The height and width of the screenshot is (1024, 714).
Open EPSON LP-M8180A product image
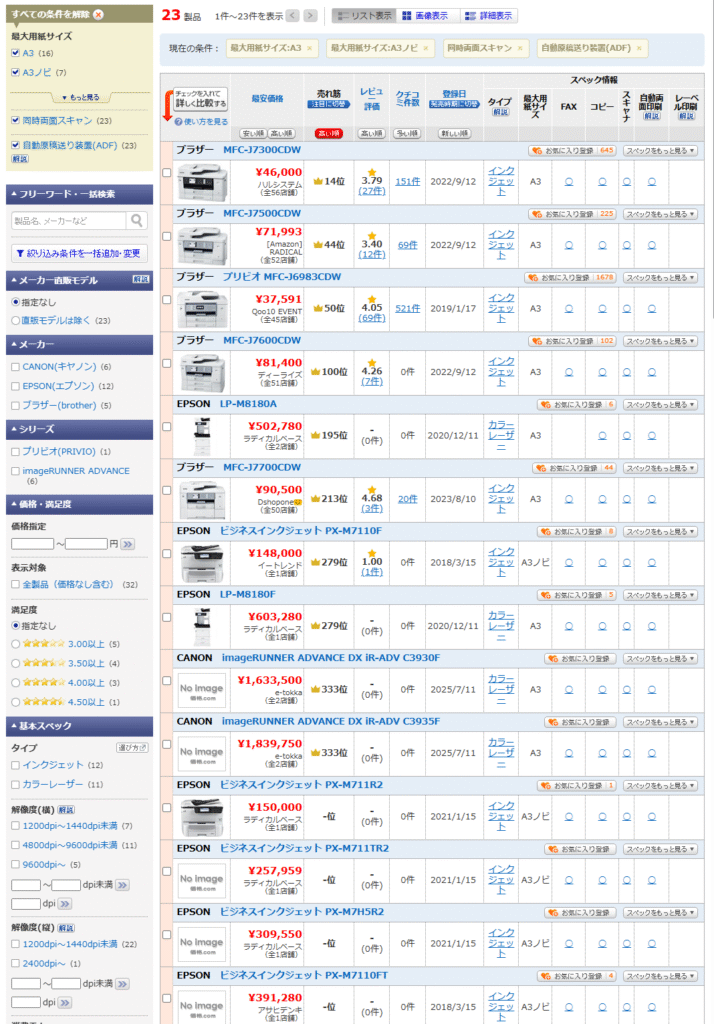203,436
